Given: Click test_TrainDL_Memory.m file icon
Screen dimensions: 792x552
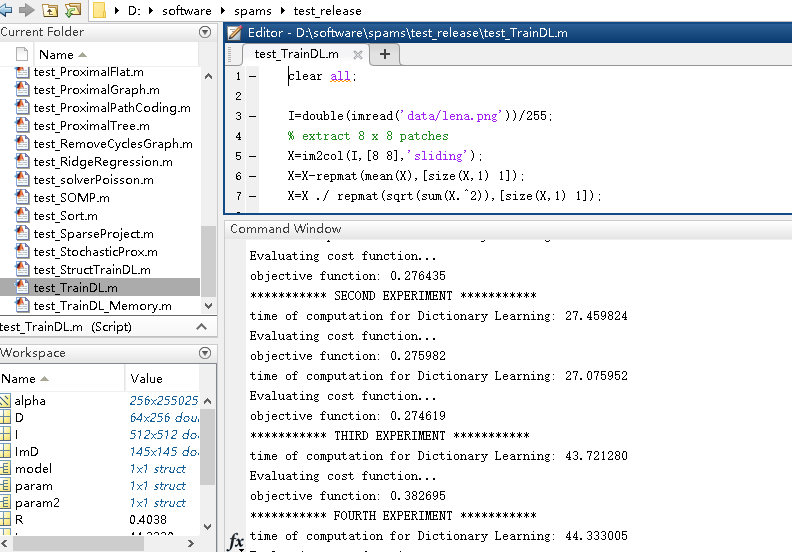Looking at the screenshot, I should point(22,306).
